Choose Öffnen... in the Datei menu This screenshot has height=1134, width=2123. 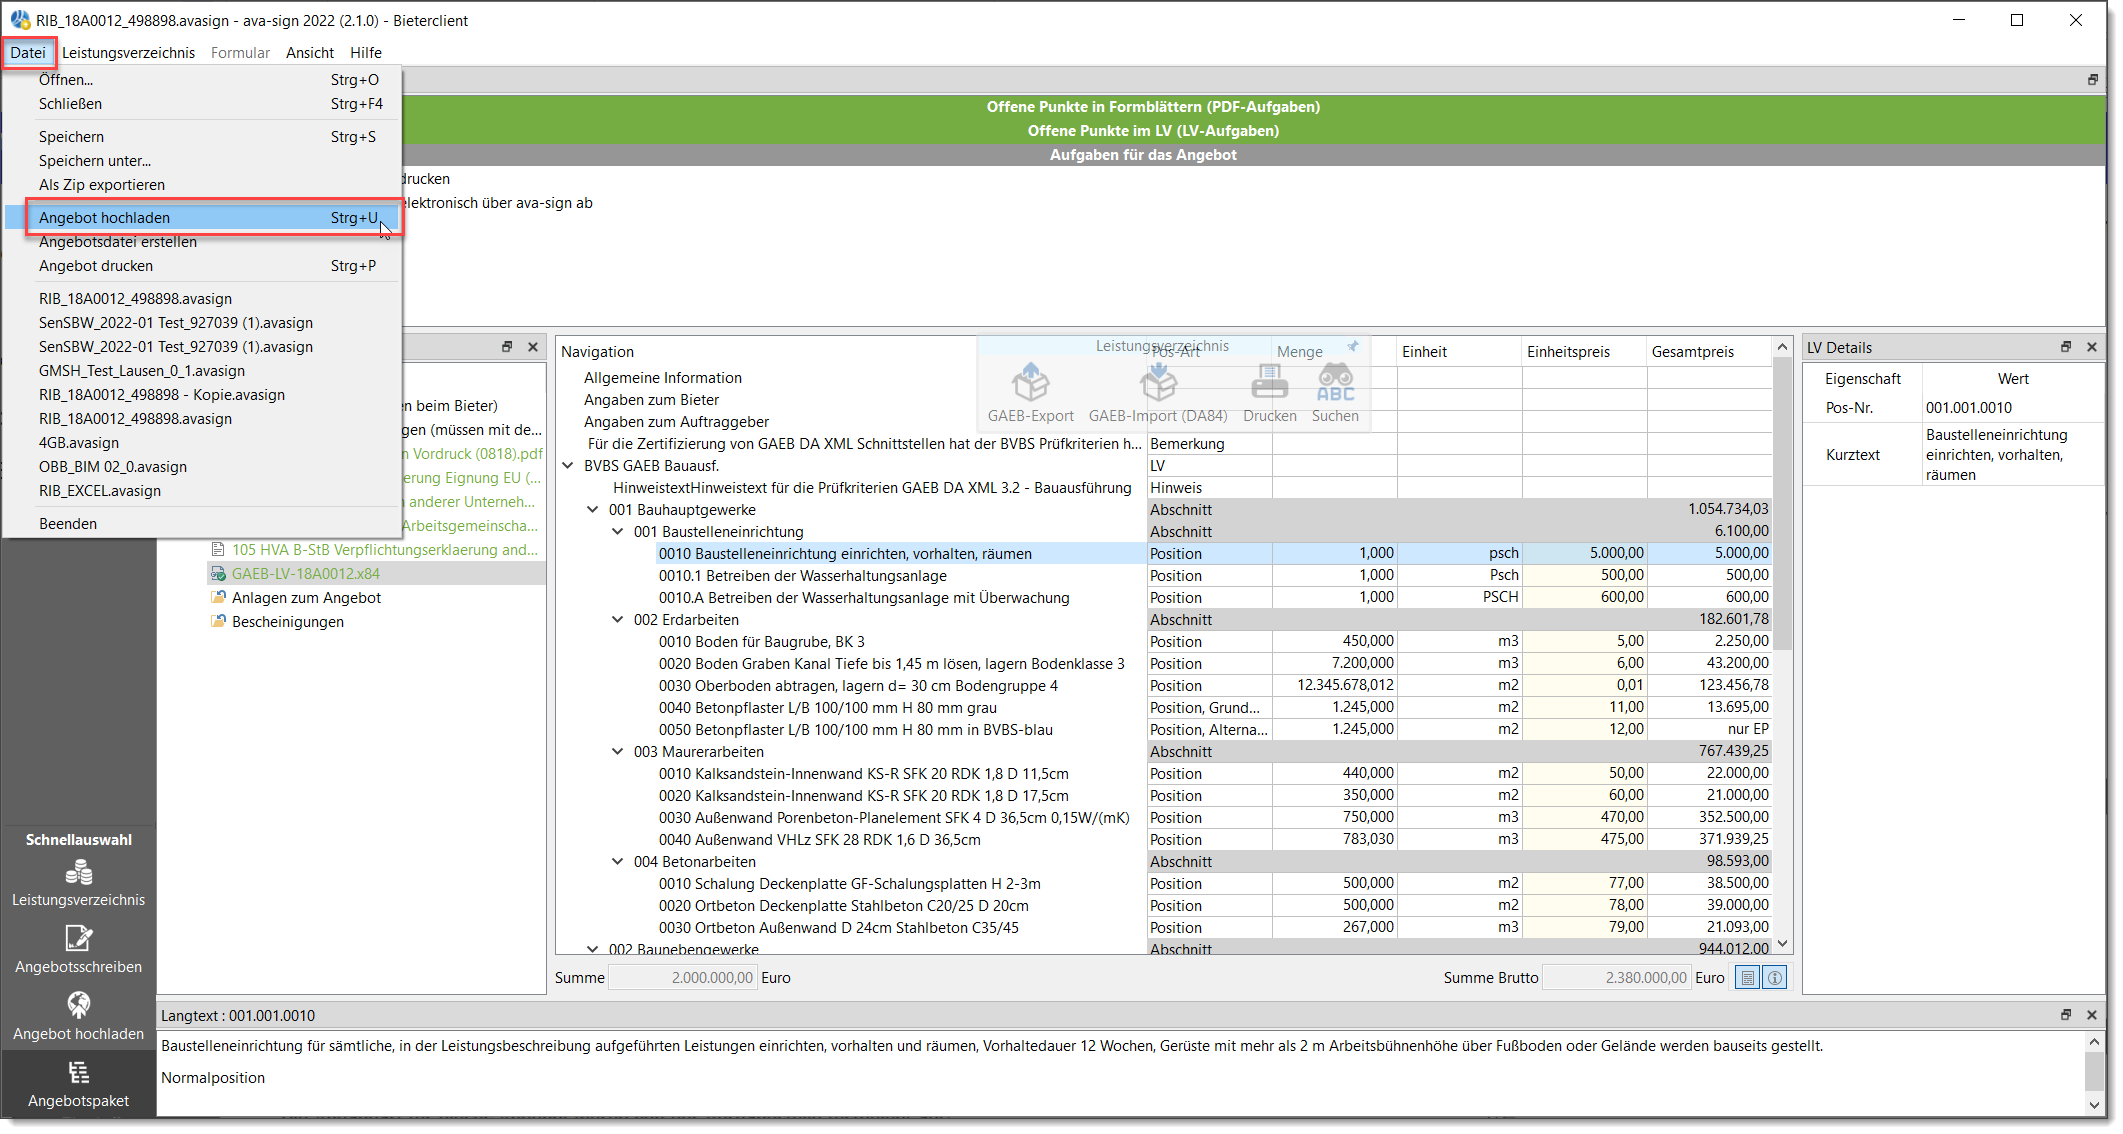coord(203,80)
